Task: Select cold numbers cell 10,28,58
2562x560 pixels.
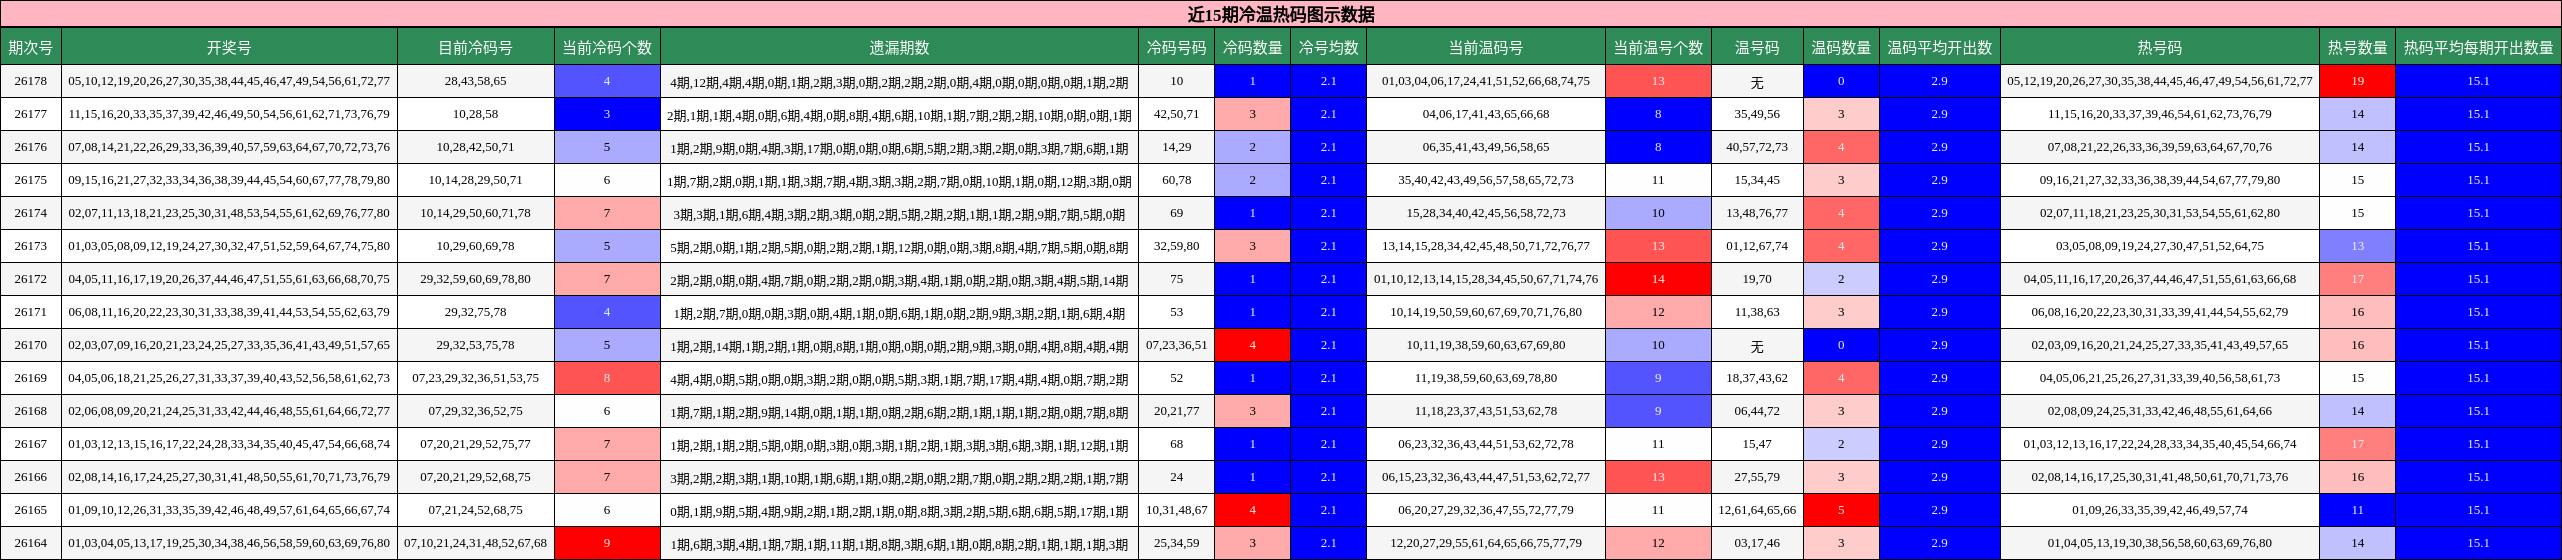Action: tap(476, 114)
